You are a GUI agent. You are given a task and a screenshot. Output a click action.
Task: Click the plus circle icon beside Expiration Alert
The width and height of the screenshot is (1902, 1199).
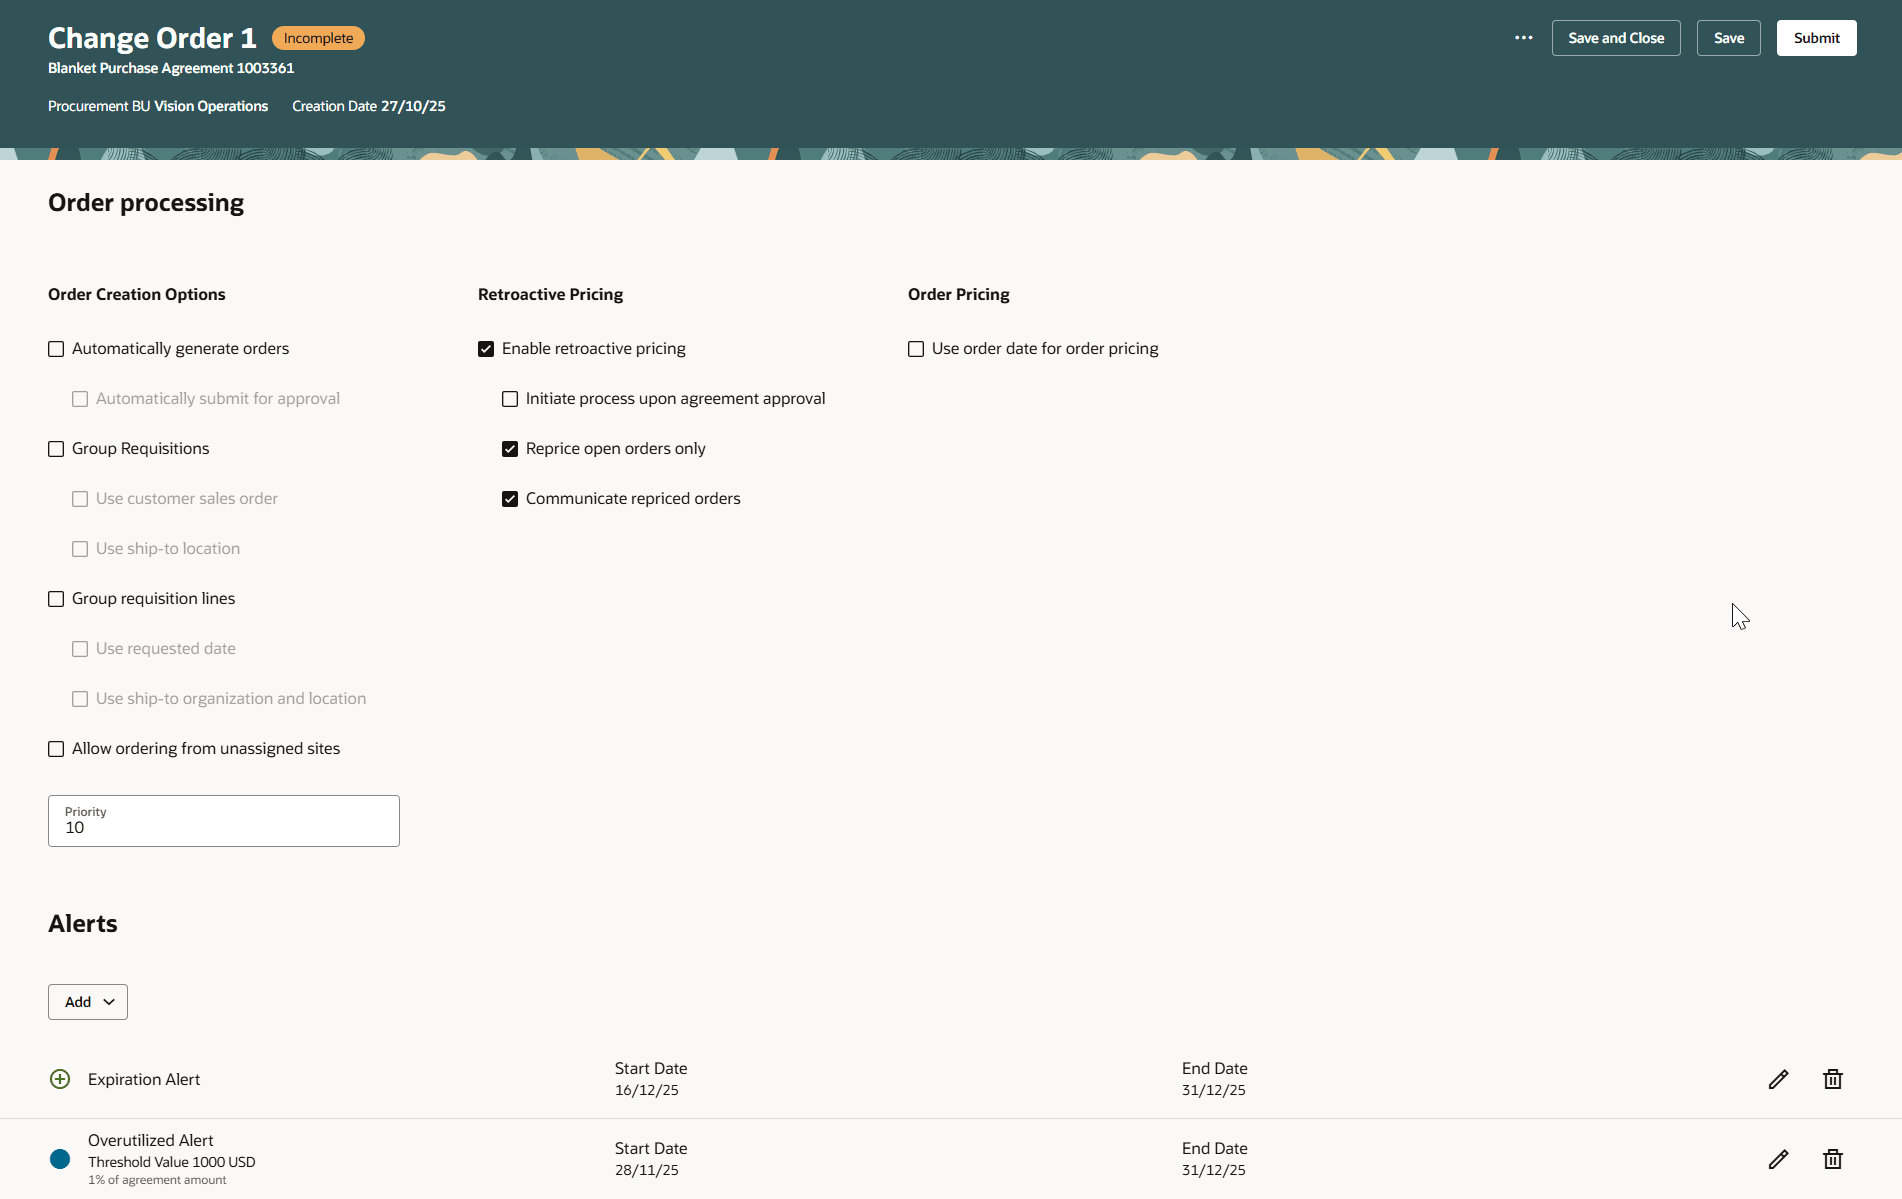click(x=59, y=1079)
